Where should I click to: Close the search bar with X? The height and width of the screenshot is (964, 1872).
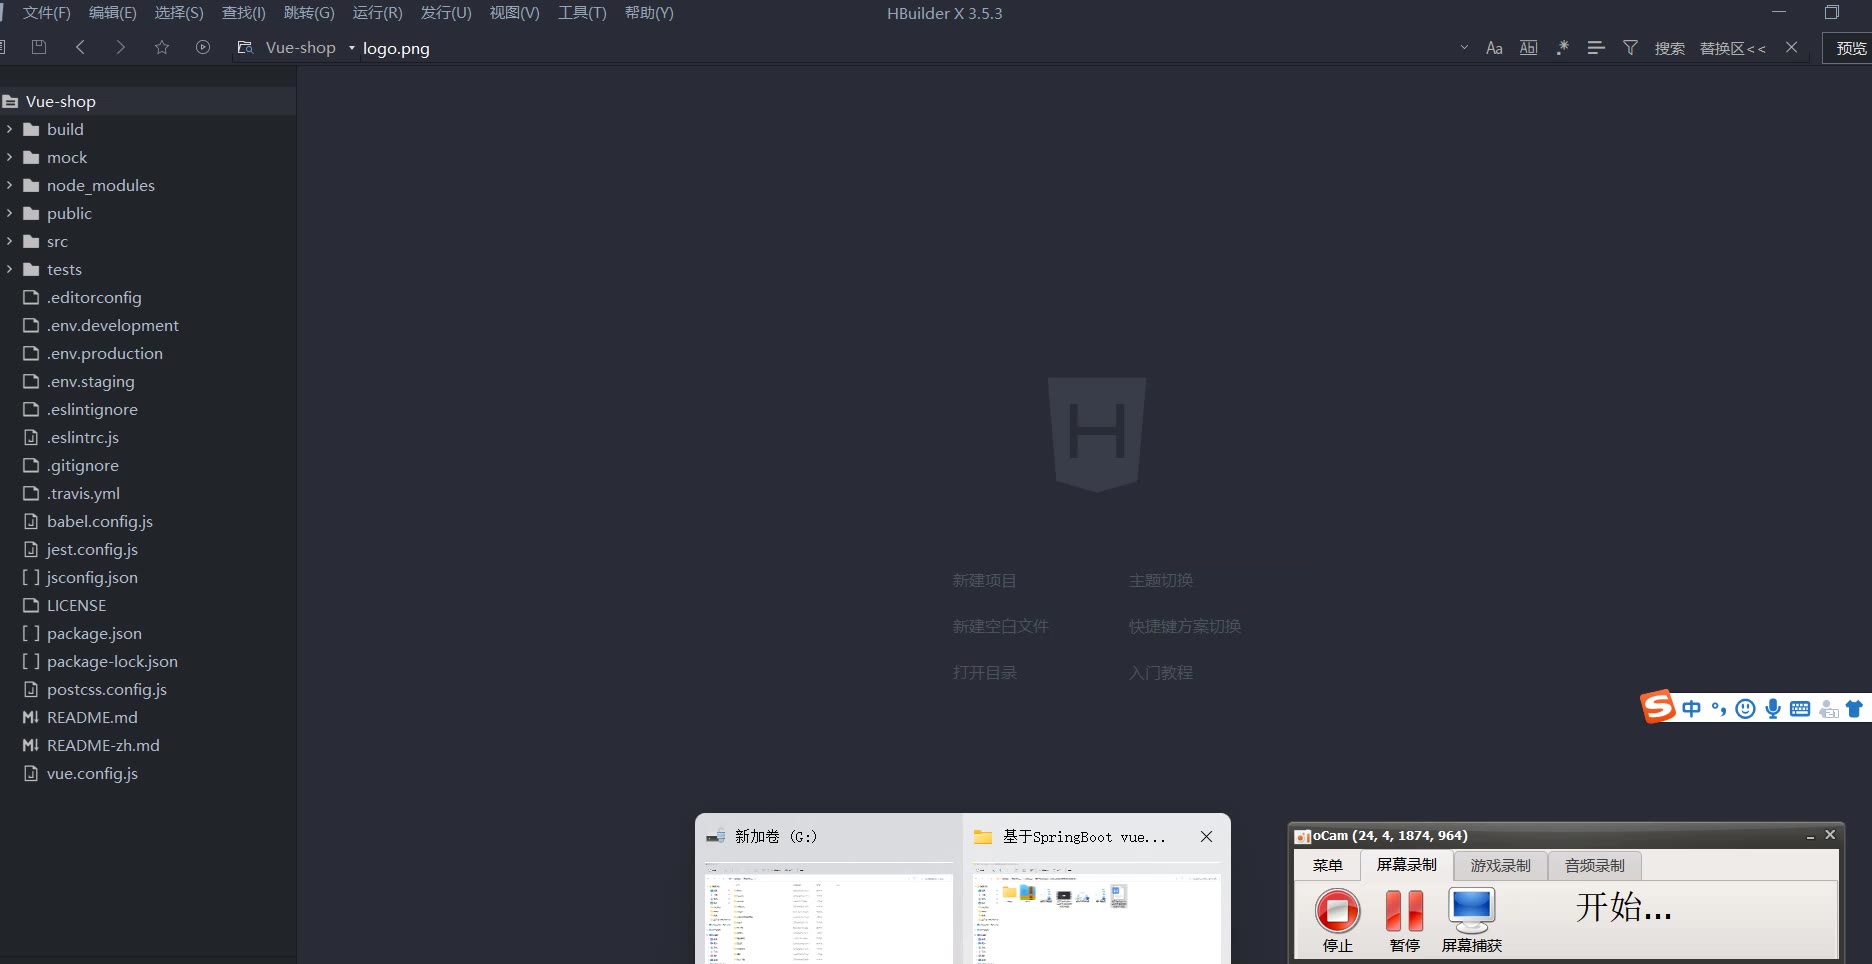point(1791,47)
